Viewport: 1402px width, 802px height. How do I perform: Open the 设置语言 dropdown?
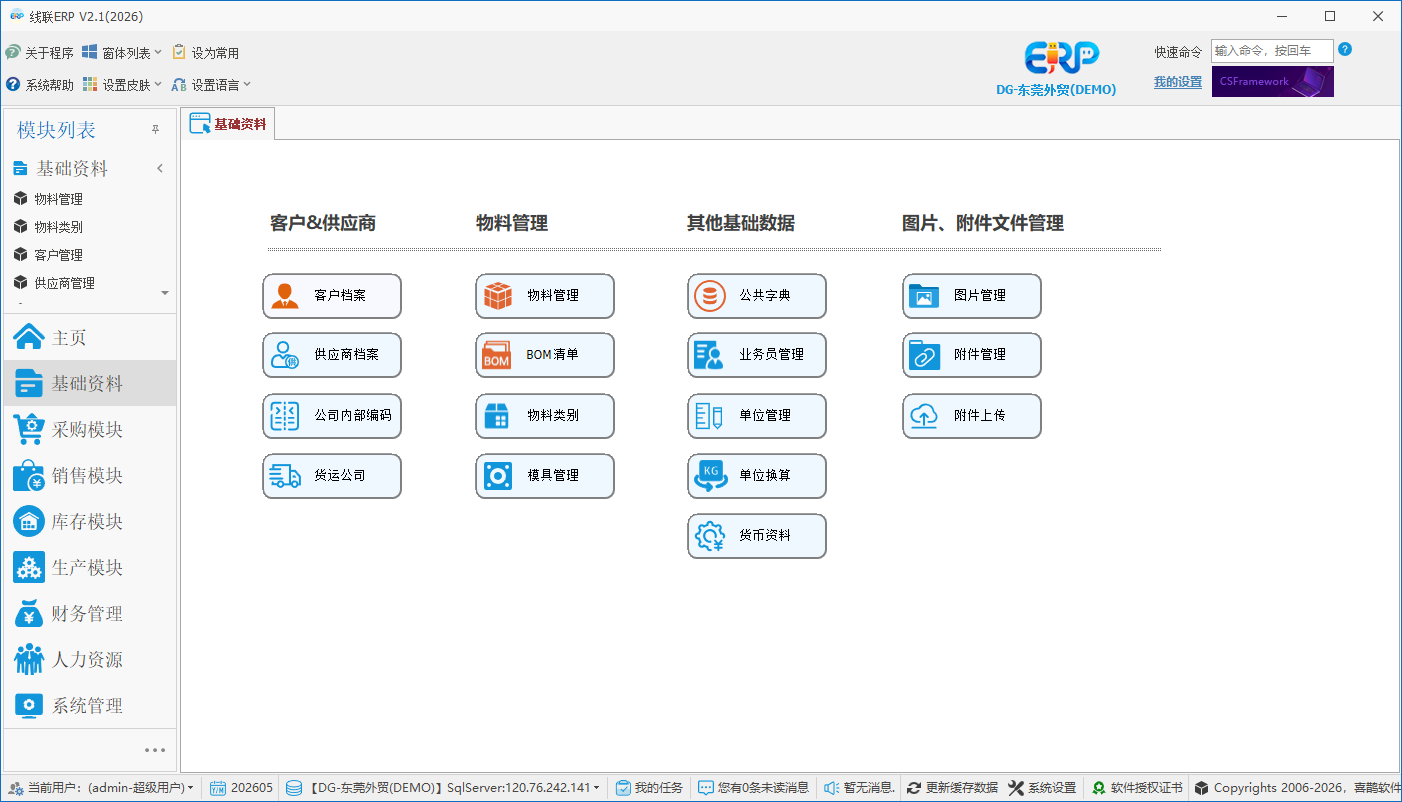pos(211,85)
